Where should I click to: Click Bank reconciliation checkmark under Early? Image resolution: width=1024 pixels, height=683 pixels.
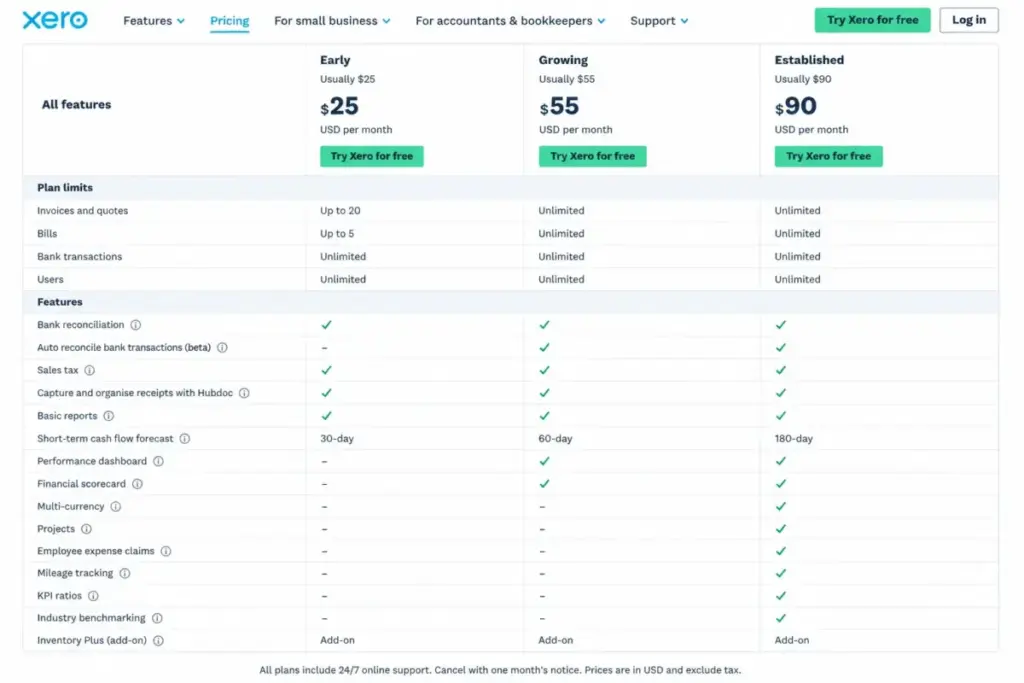coord(326,325)
